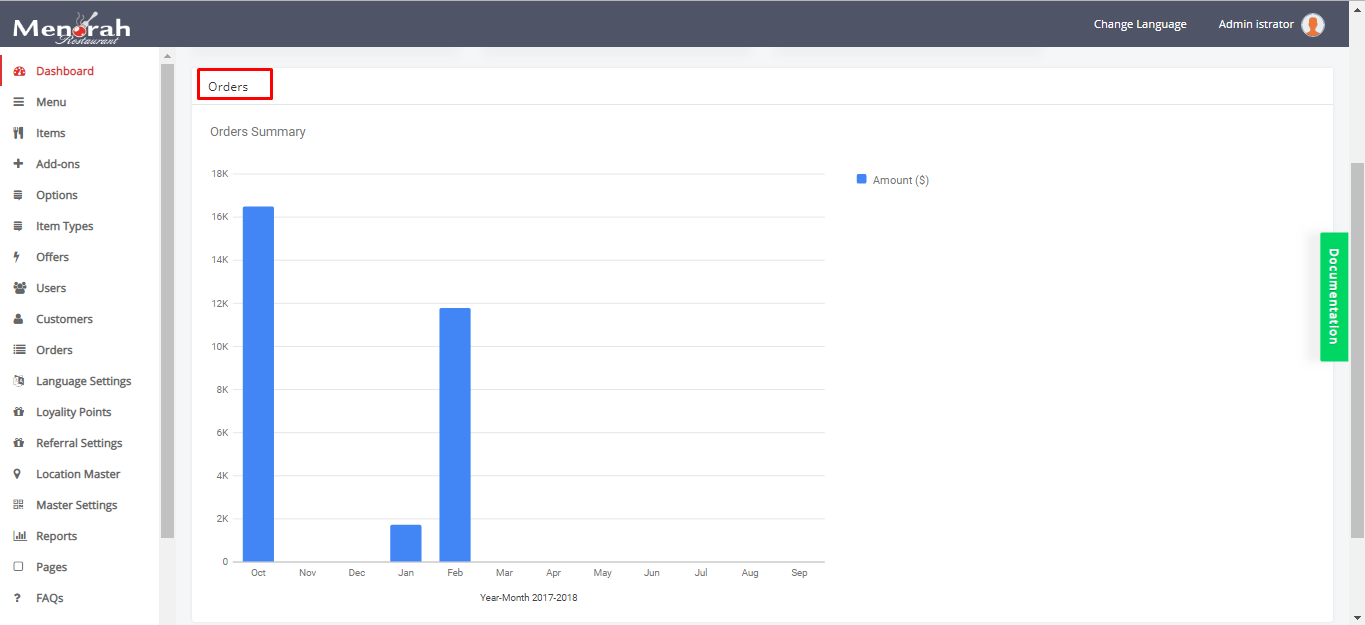Screen dimensions: 1365x625
Task: Go to Customers in sidebar
Action: pyautogui.click(x=64, y=319)
